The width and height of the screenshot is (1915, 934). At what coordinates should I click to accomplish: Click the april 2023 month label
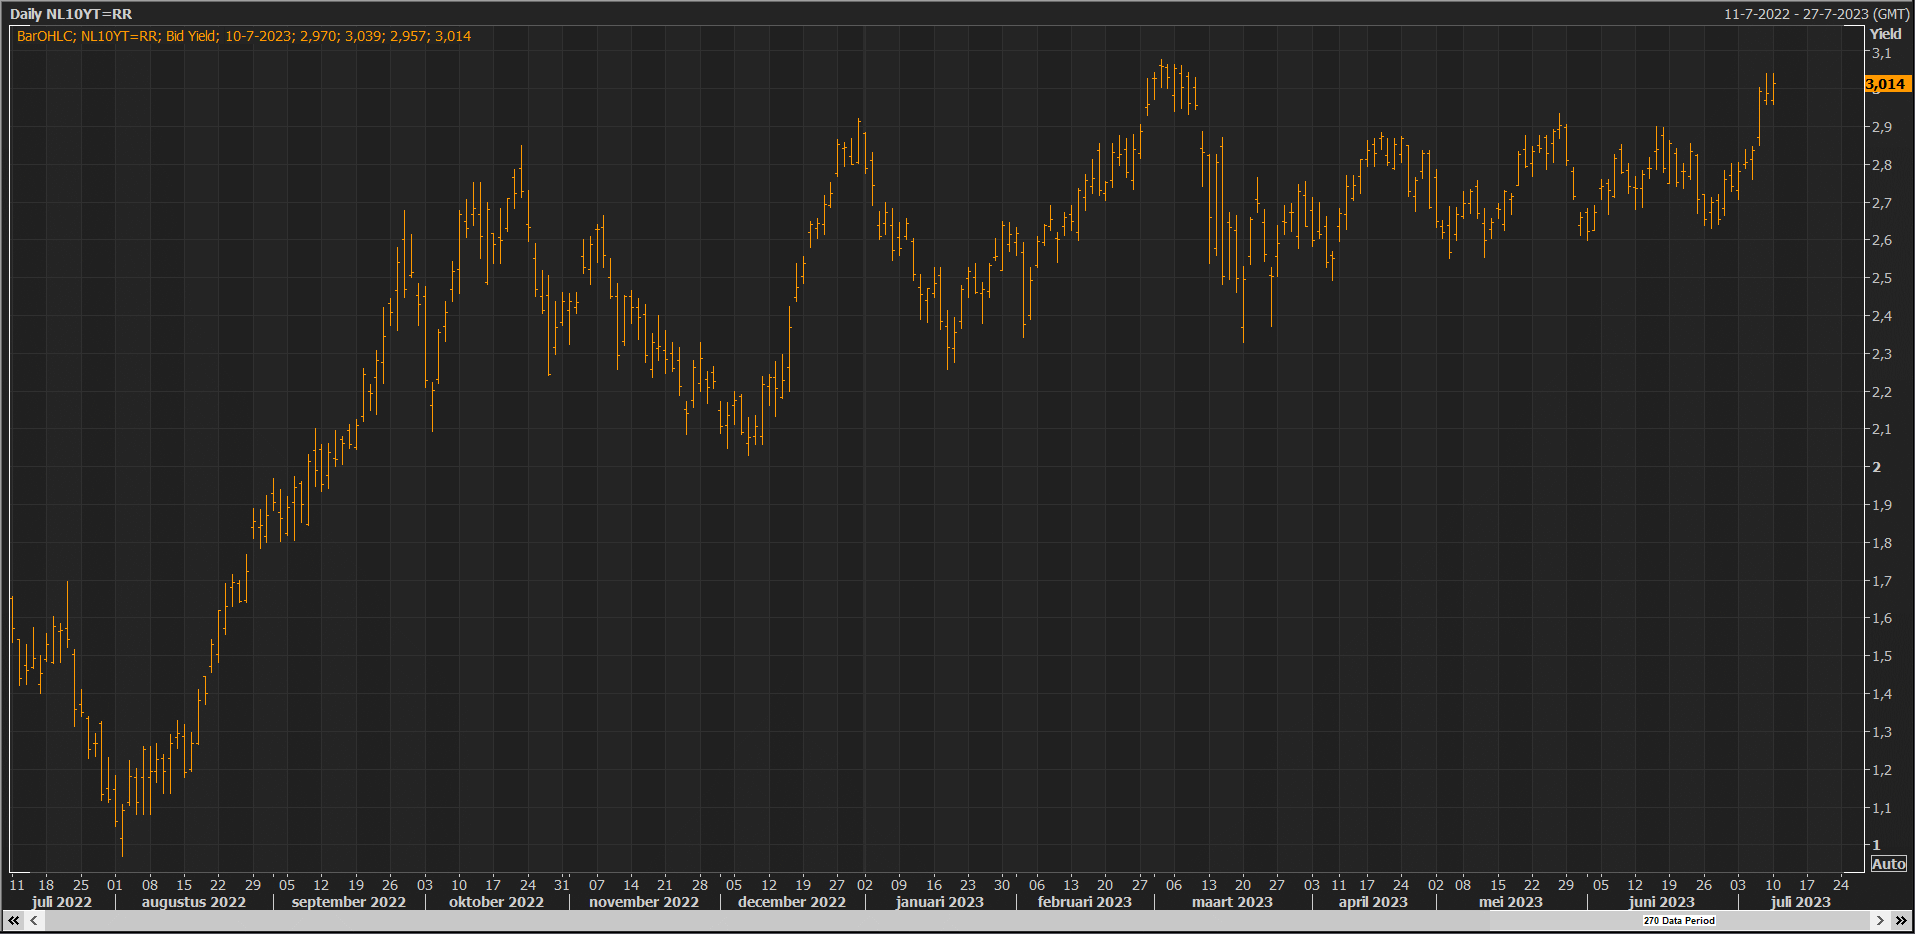click(x=1373, y=902)
